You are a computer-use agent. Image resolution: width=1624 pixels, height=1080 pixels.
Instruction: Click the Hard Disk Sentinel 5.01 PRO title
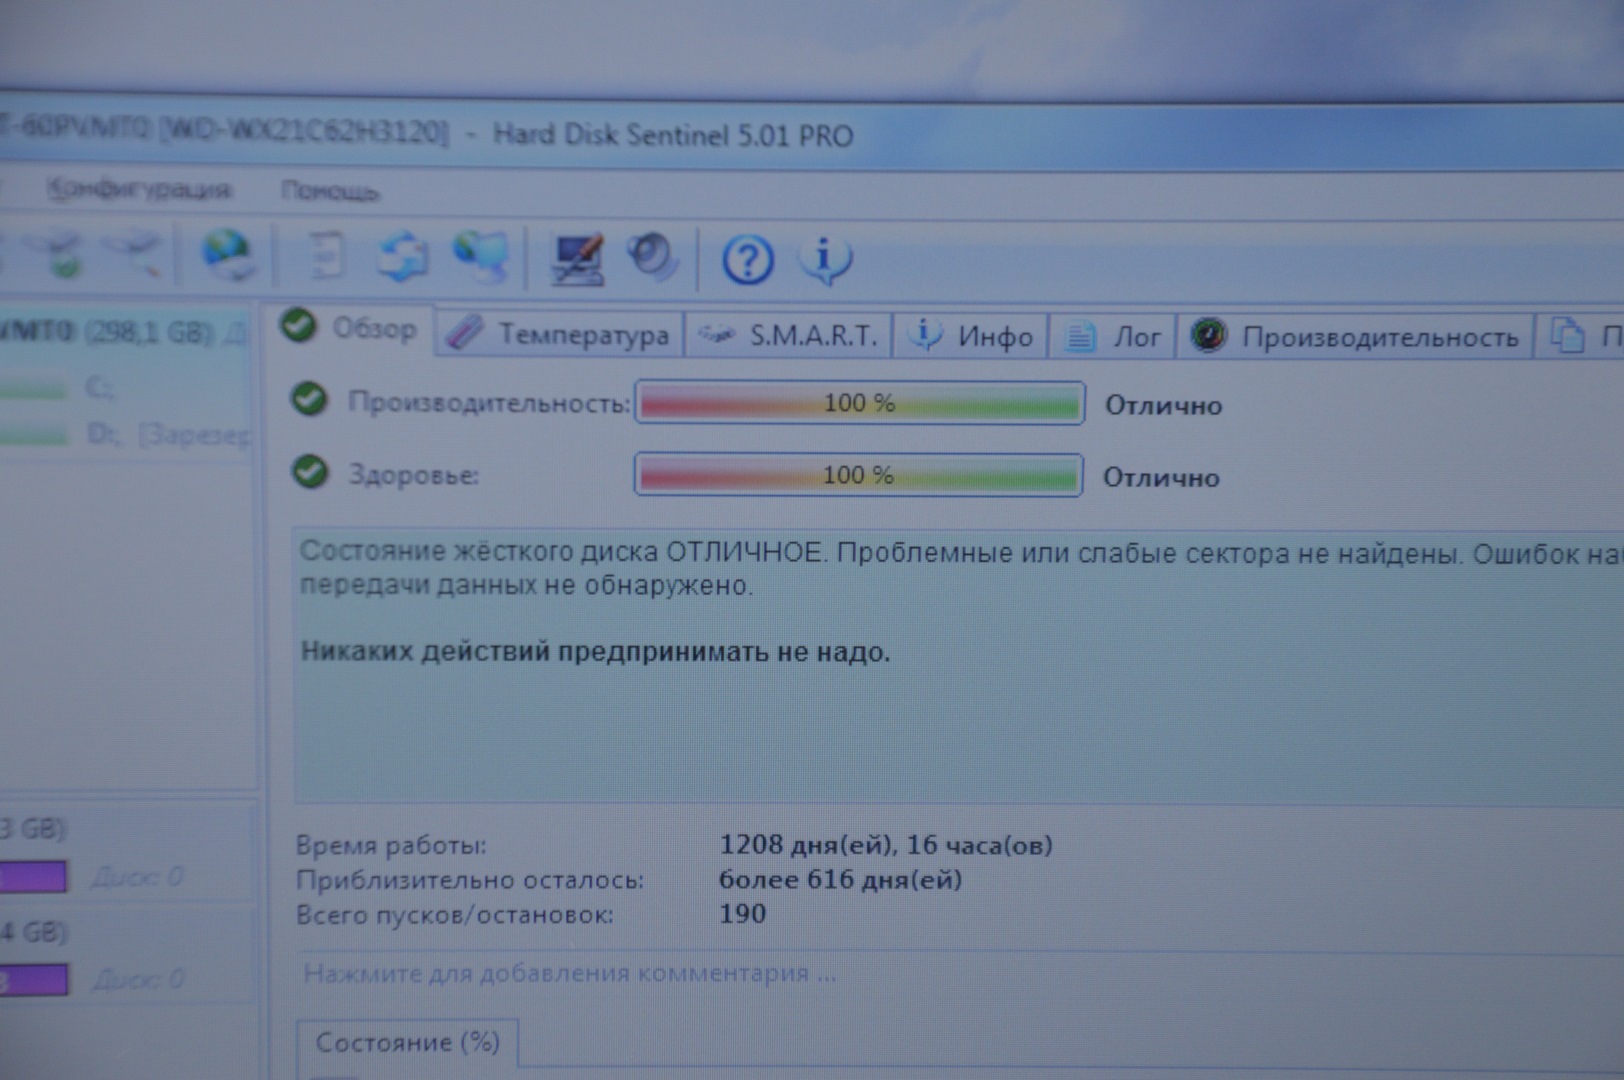point(673,135)
